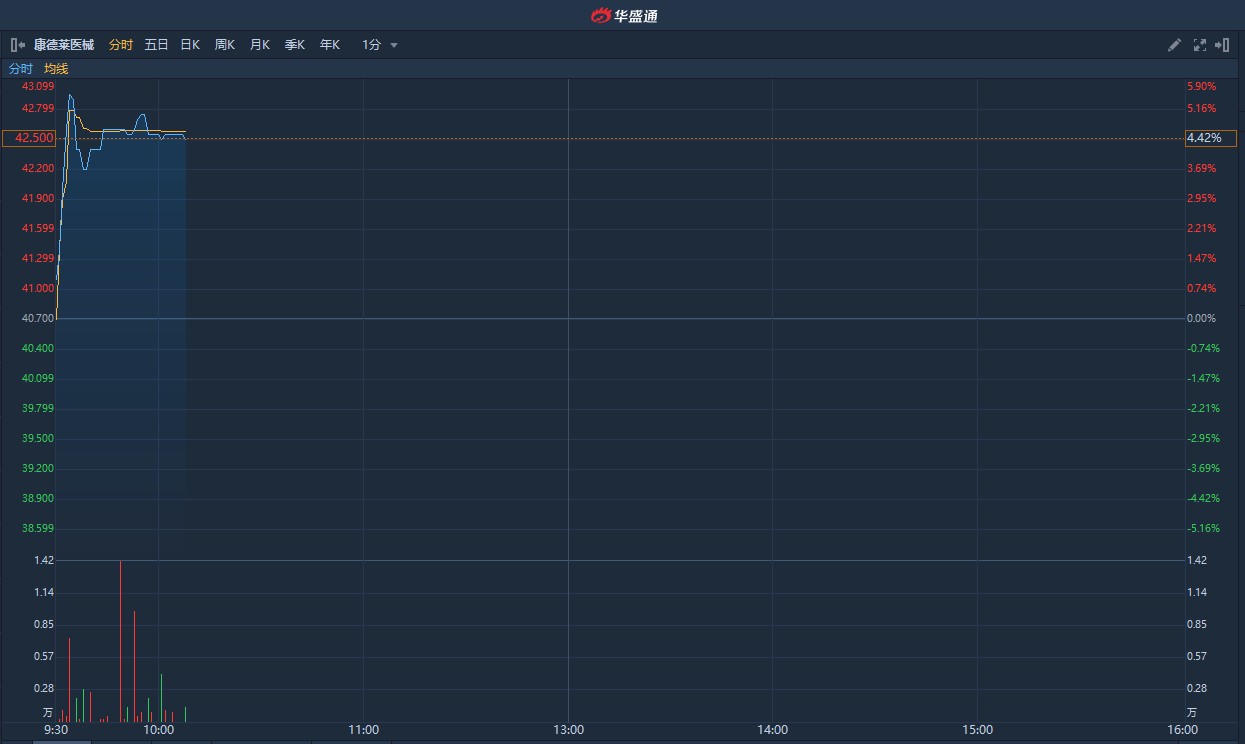The image size is (1245, 744).
Task: Switch to the 五日 tab
Action: (157, 45)
